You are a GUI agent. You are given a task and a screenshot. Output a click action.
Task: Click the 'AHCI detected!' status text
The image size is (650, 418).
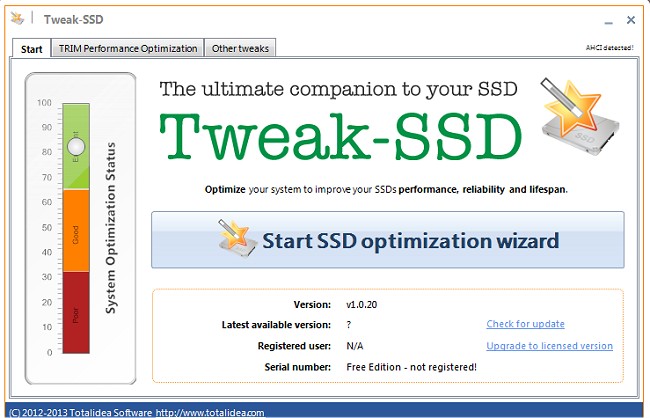609,48
